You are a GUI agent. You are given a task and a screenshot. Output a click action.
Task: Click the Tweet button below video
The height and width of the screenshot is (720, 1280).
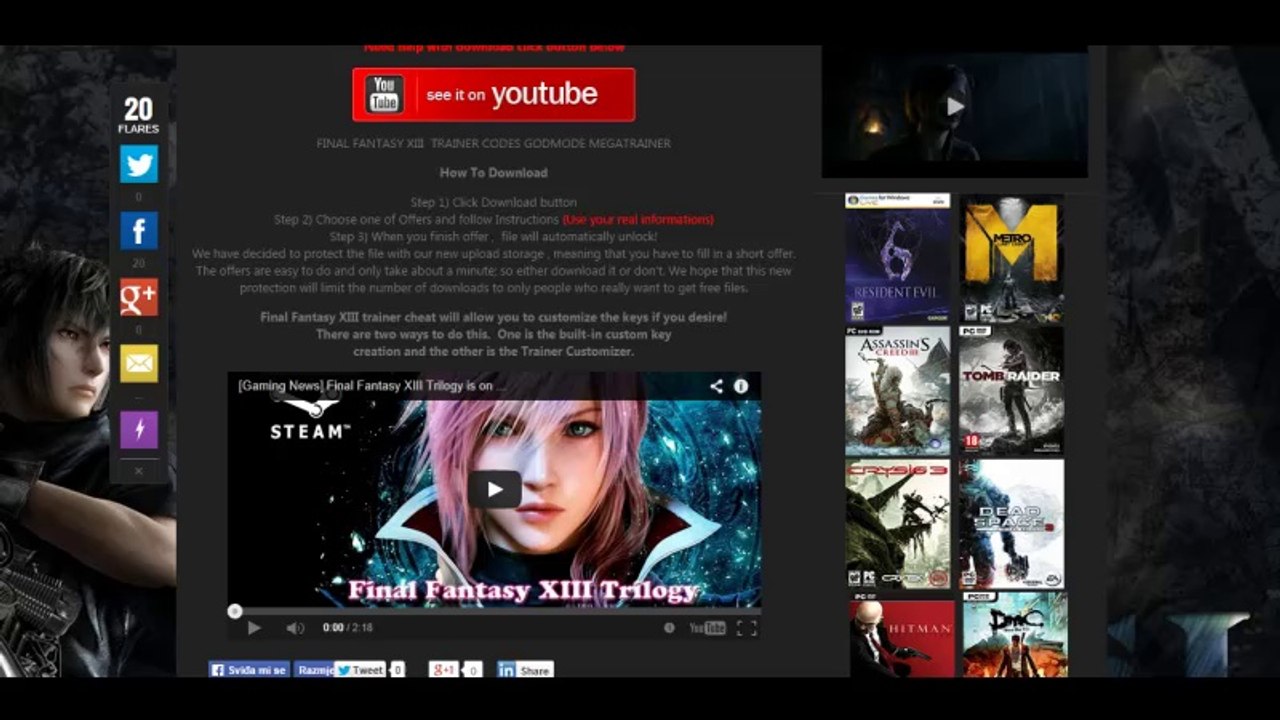point(360,670)
